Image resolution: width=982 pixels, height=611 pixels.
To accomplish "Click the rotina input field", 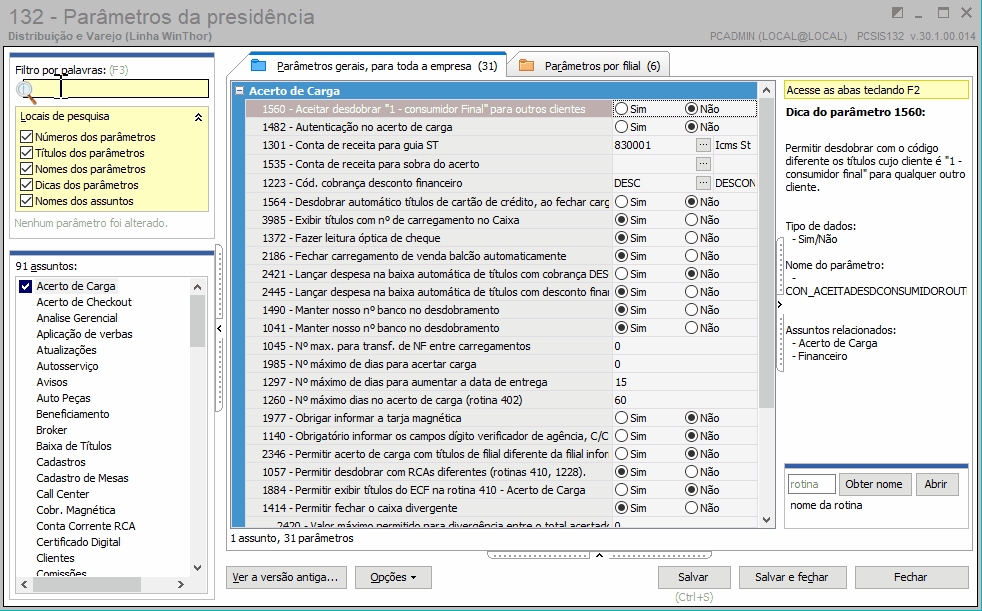I will (811, 484).
